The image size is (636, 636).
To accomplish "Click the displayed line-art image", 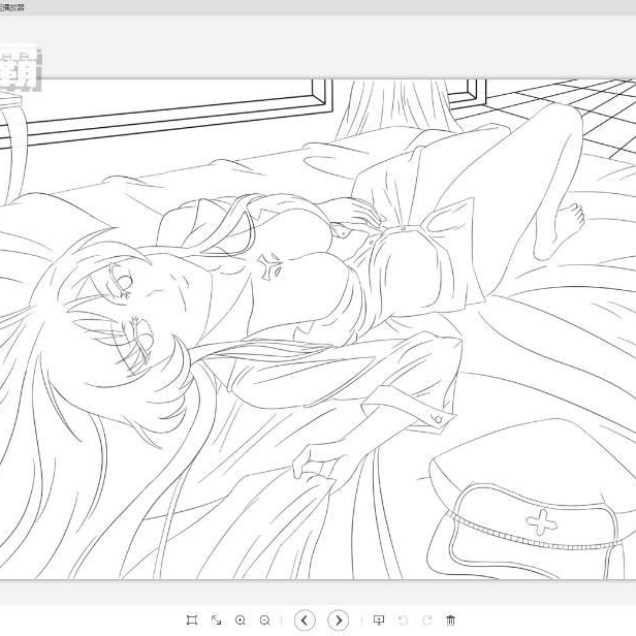I will point(318,329).
